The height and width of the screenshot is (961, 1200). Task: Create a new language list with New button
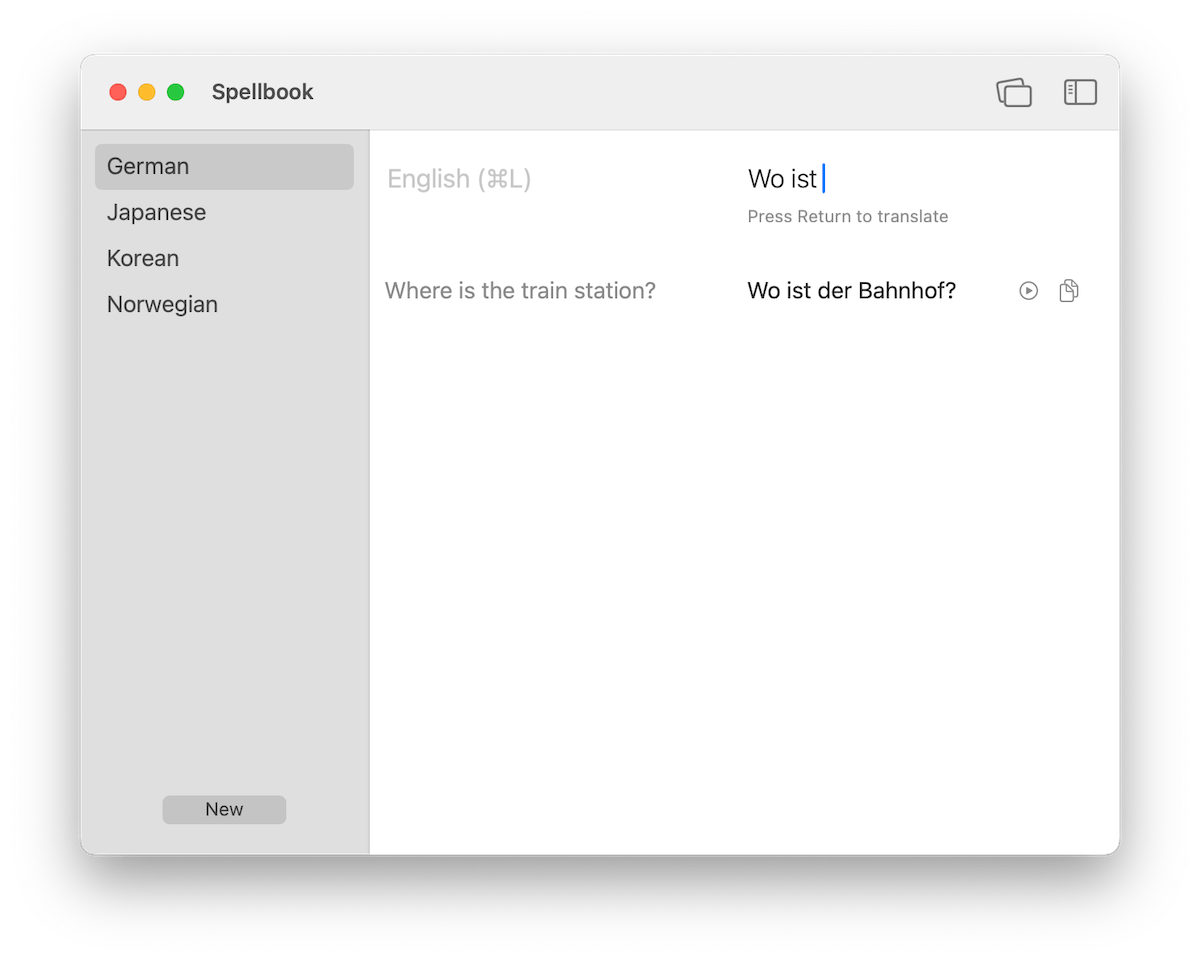pyautogui.click(x=224, y=809)
